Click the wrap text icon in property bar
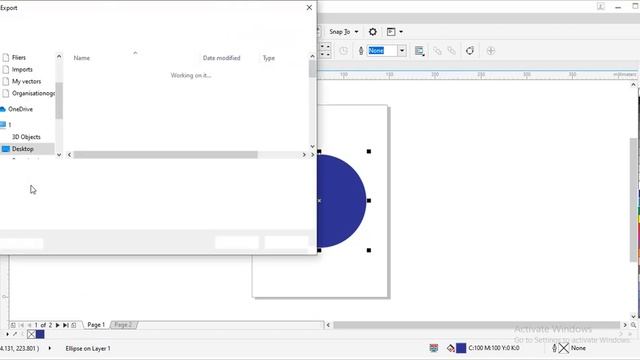The width and height of the screenshot is (640, 360). pyautogui.click(x=420, y=51)
